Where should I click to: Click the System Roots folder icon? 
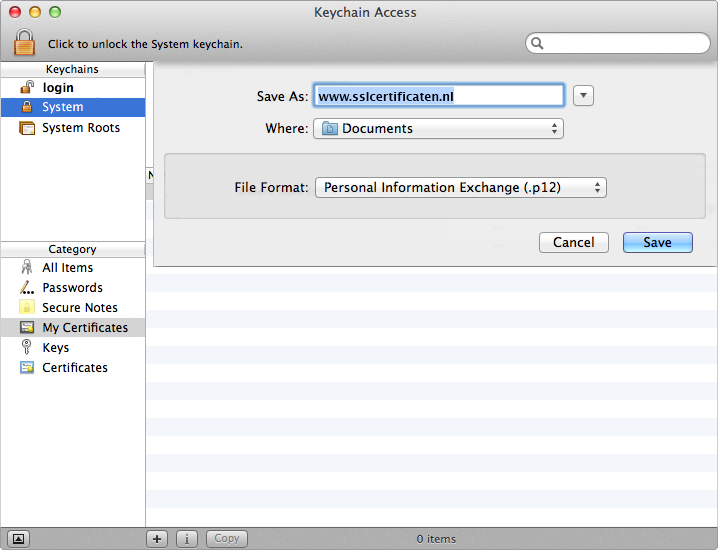point(27,128)
